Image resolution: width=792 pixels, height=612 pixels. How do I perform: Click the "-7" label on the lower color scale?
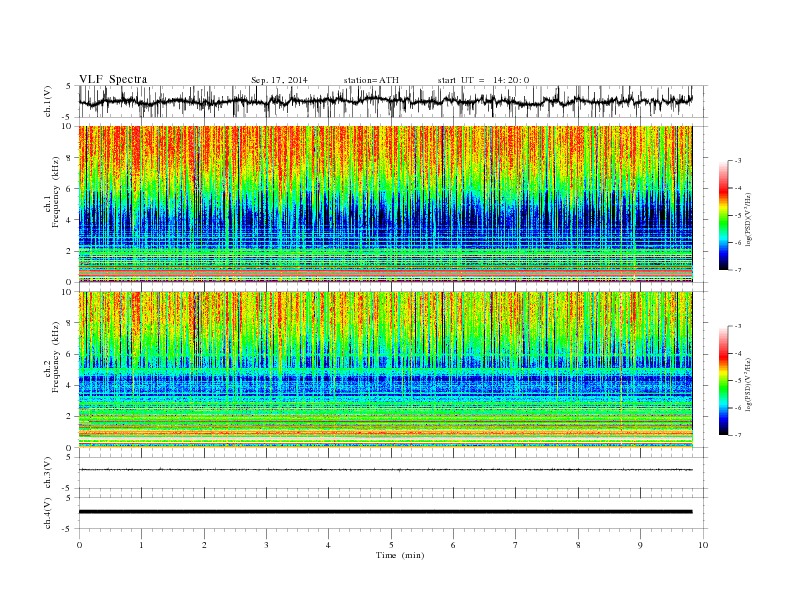738,435
